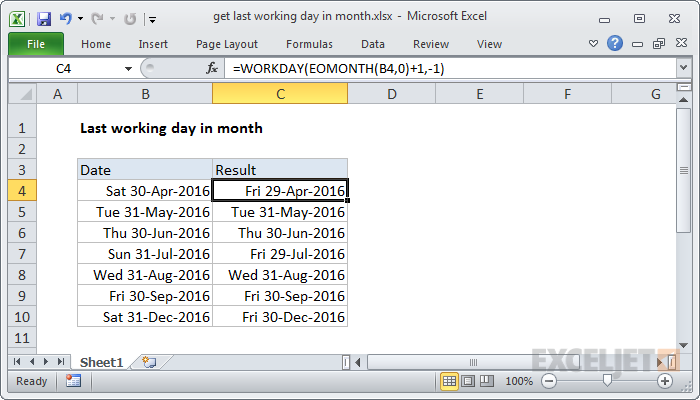Select the Date cell 'Tue 31-May-2016'

coord(145,212)
